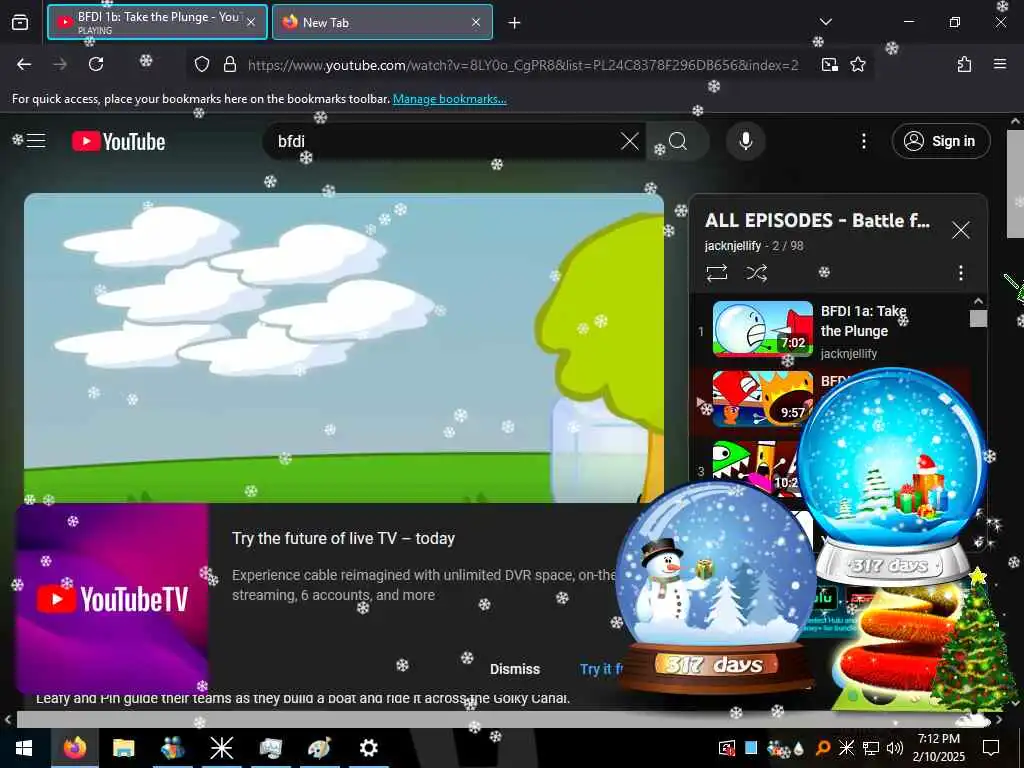Screen dimensions: 1024x768
Task: Click the horizontal page scrollbar track
Action: (503, 719)
